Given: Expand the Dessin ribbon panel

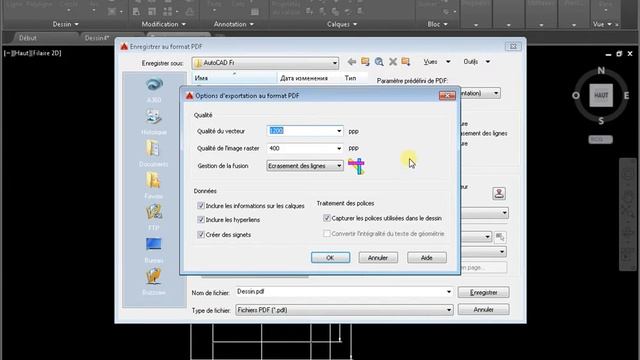Looking at the screenshot, I should click(65, 24).
